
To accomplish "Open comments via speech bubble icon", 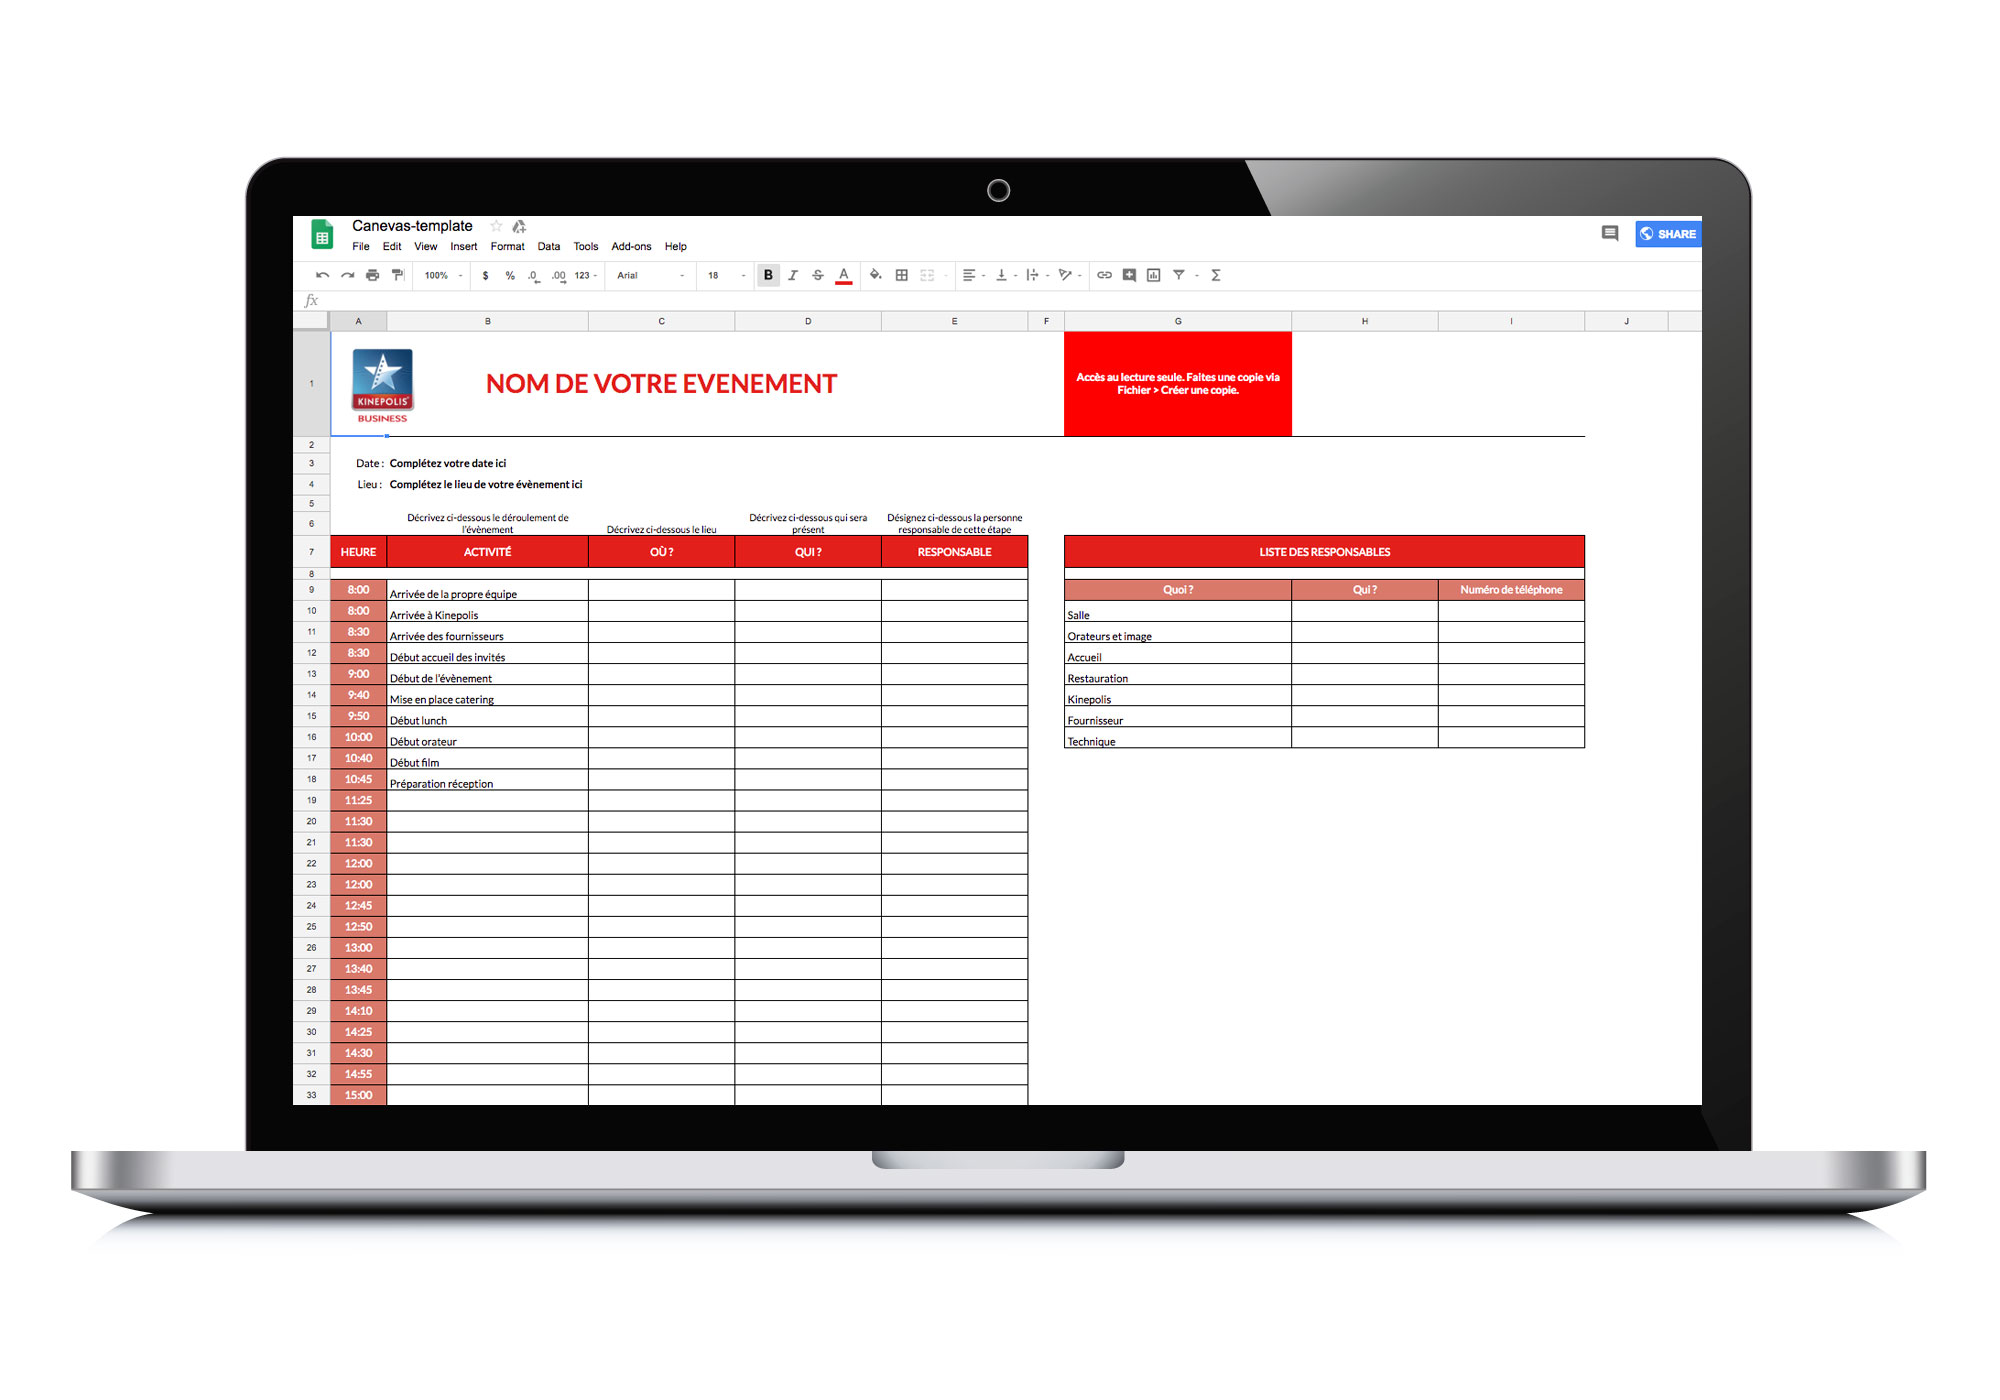I will click(x=1609, y=233).
